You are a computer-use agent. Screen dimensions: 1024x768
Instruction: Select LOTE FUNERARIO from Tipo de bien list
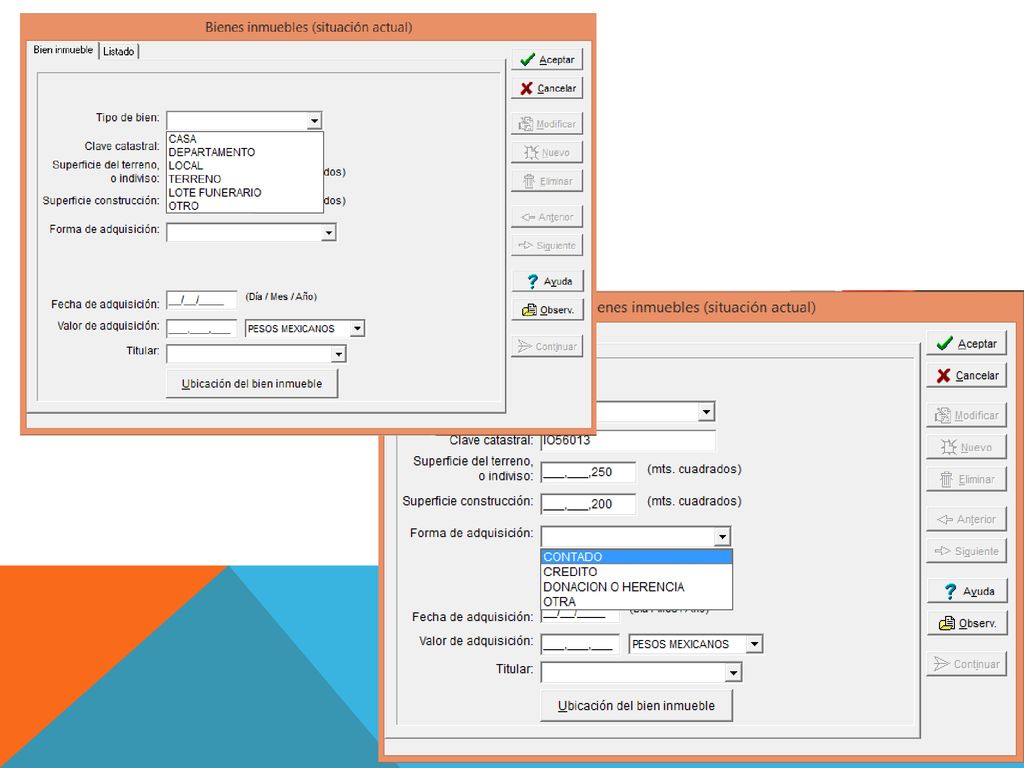point(245,193)
